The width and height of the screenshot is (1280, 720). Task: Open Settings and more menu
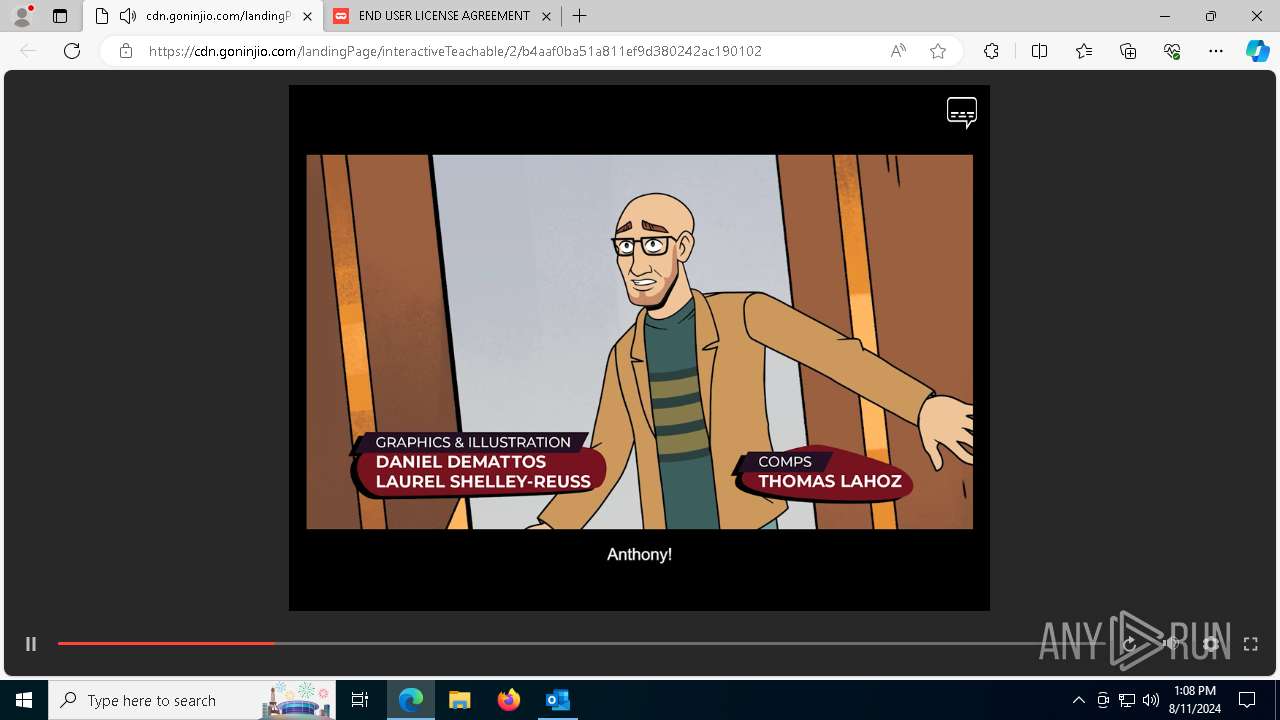coord(1216,51)
